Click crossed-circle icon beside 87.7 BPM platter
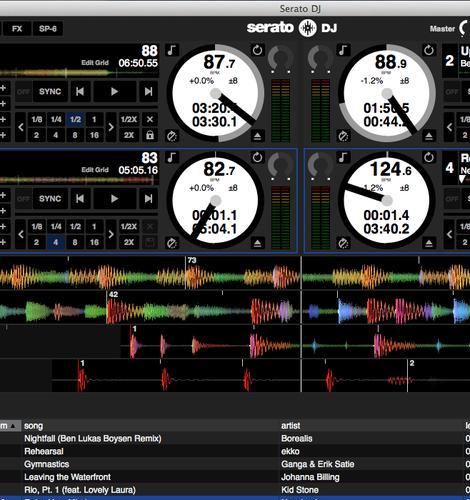The image size is (470, 500). (x=172, y=136)
